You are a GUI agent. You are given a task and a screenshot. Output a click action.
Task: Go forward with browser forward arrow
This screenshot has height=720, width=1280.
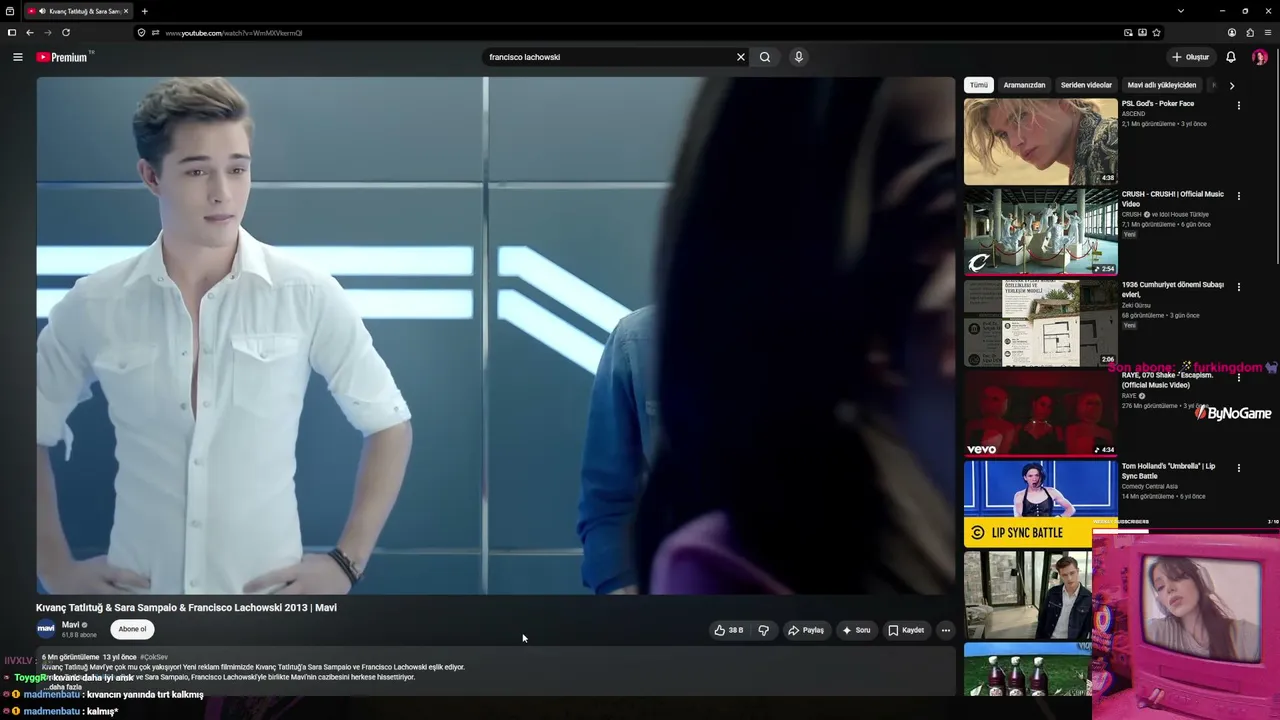pos(47,33)
